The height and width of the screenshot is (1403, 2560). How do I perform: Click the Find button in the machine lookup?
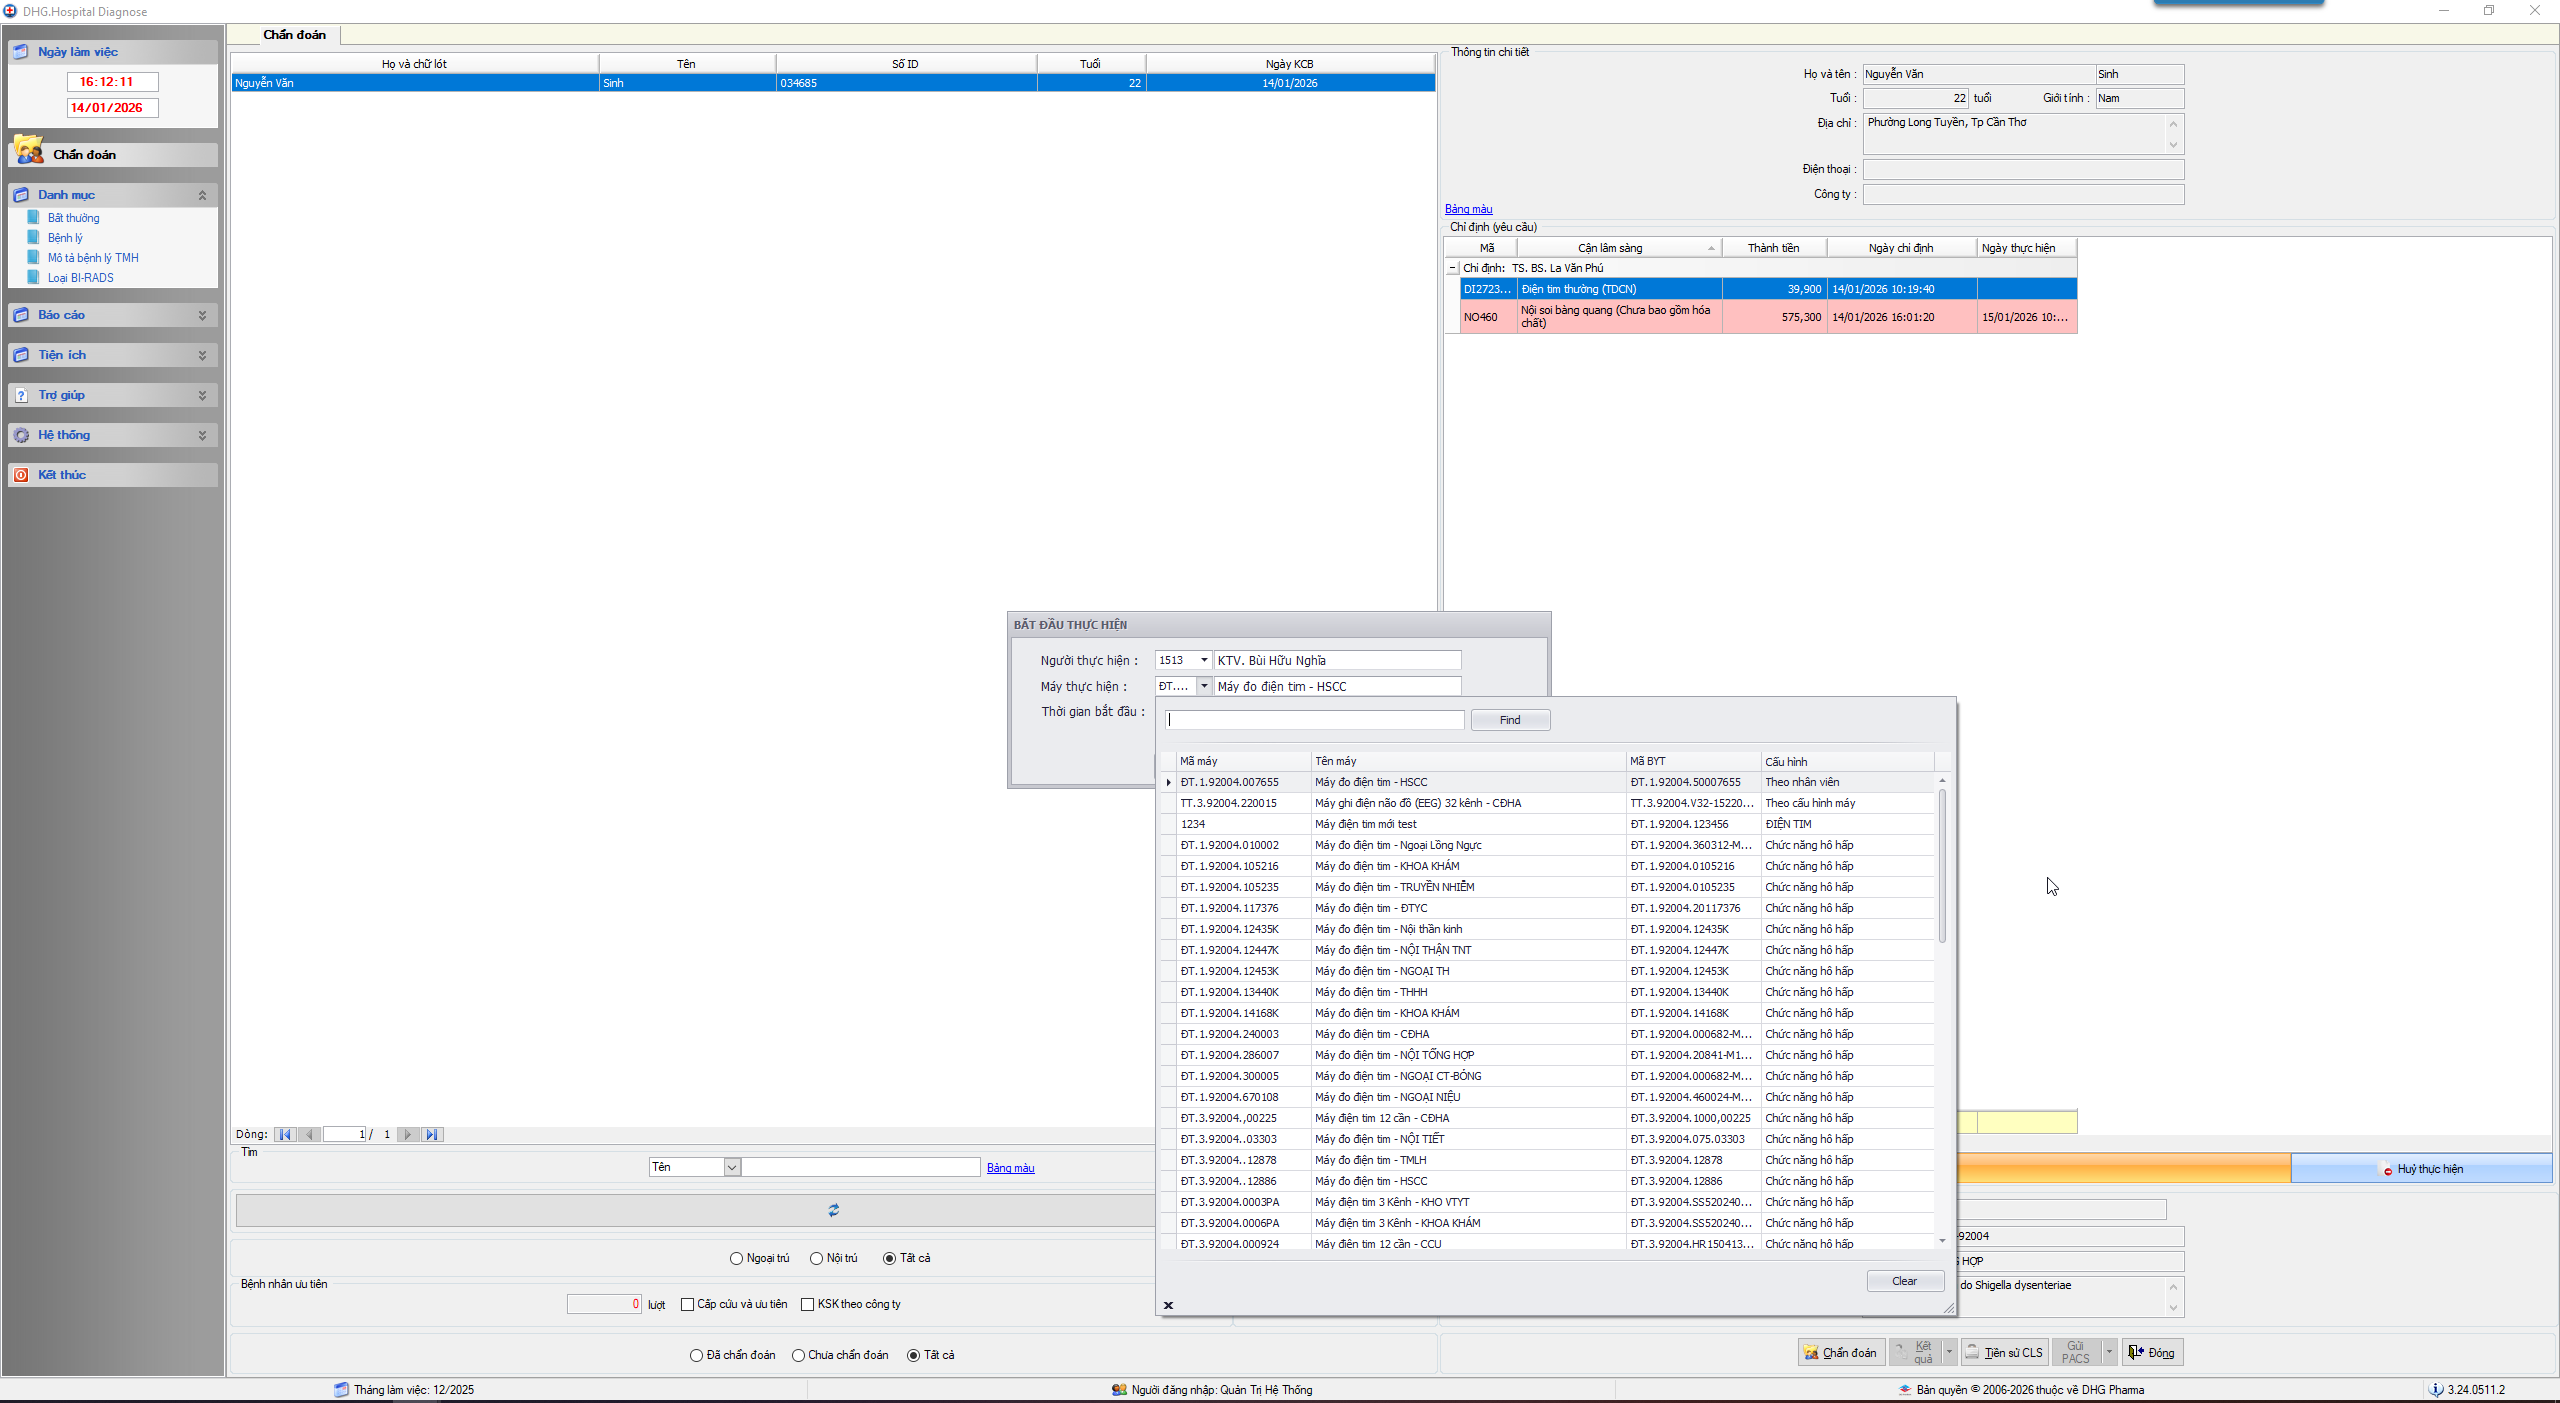coord(1509,720)
